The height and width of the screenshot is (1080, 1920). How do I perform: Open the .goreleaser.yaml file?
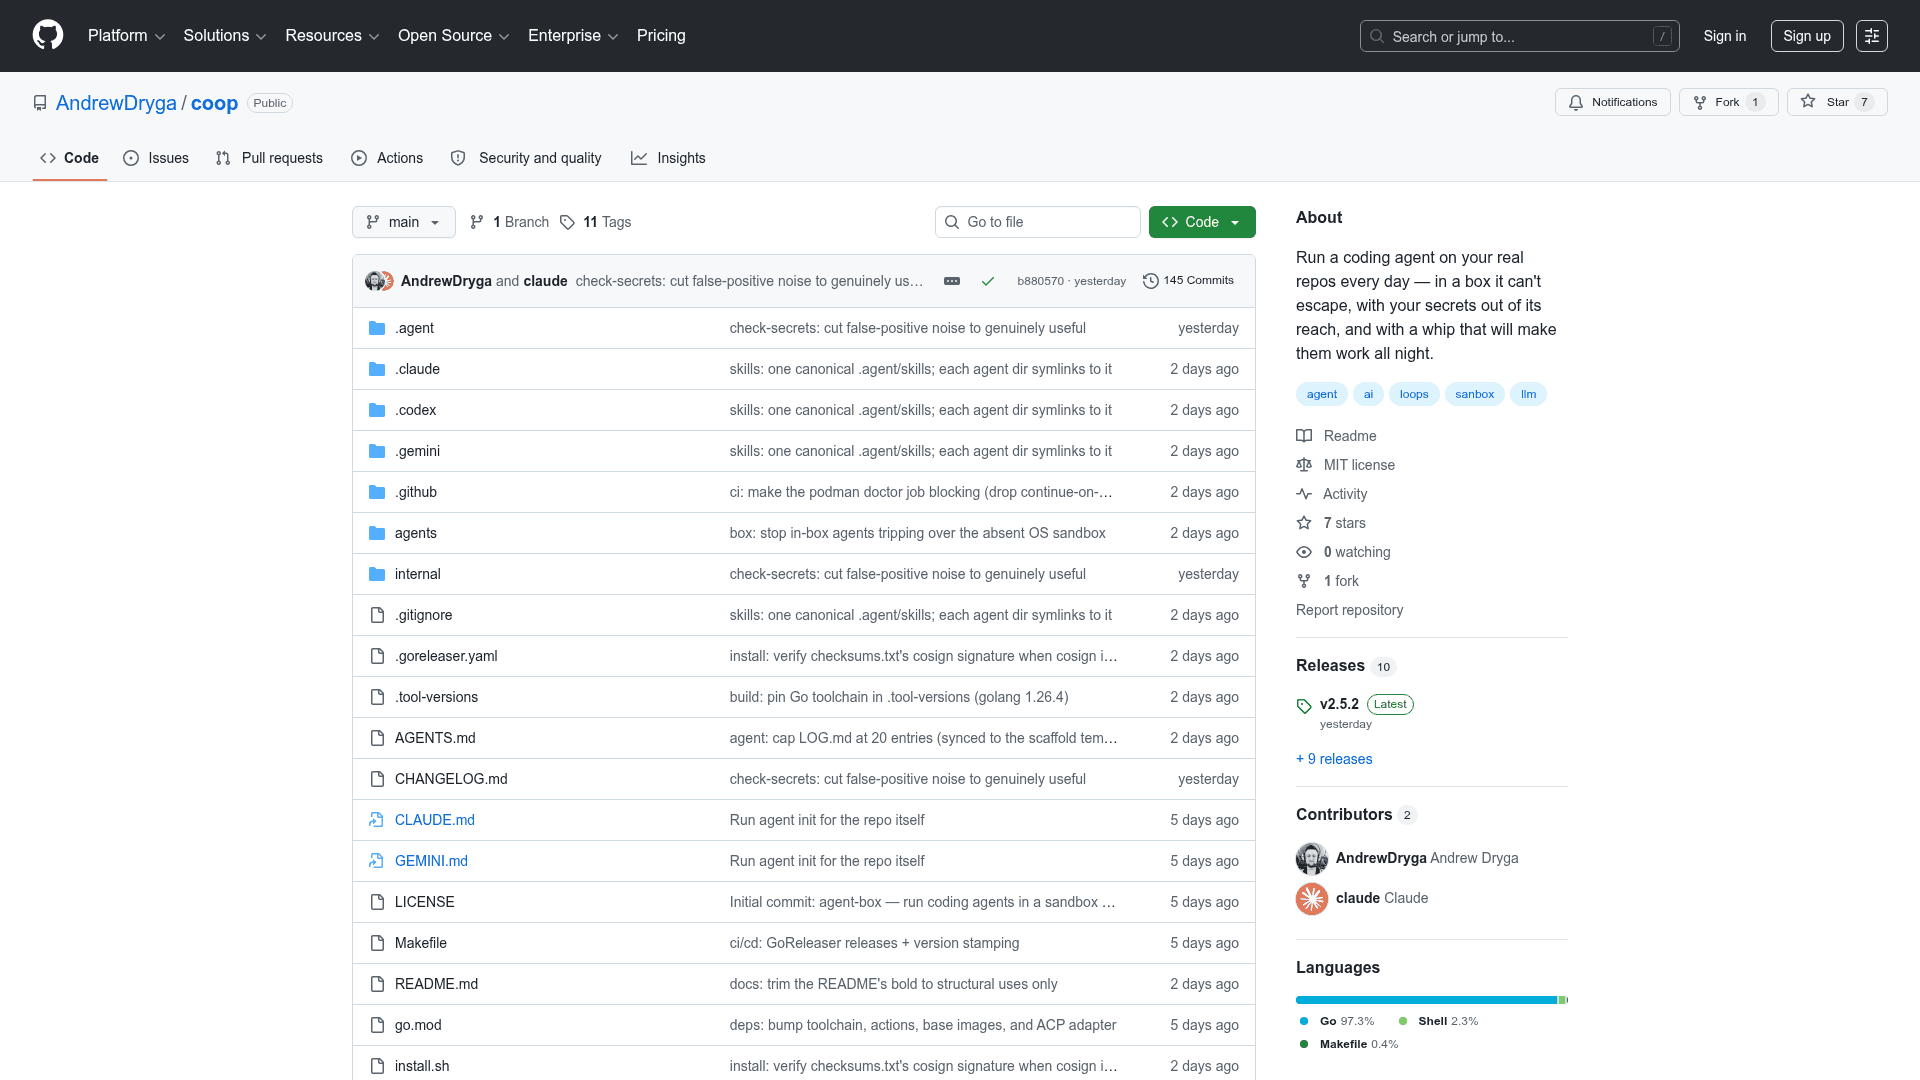446,656
